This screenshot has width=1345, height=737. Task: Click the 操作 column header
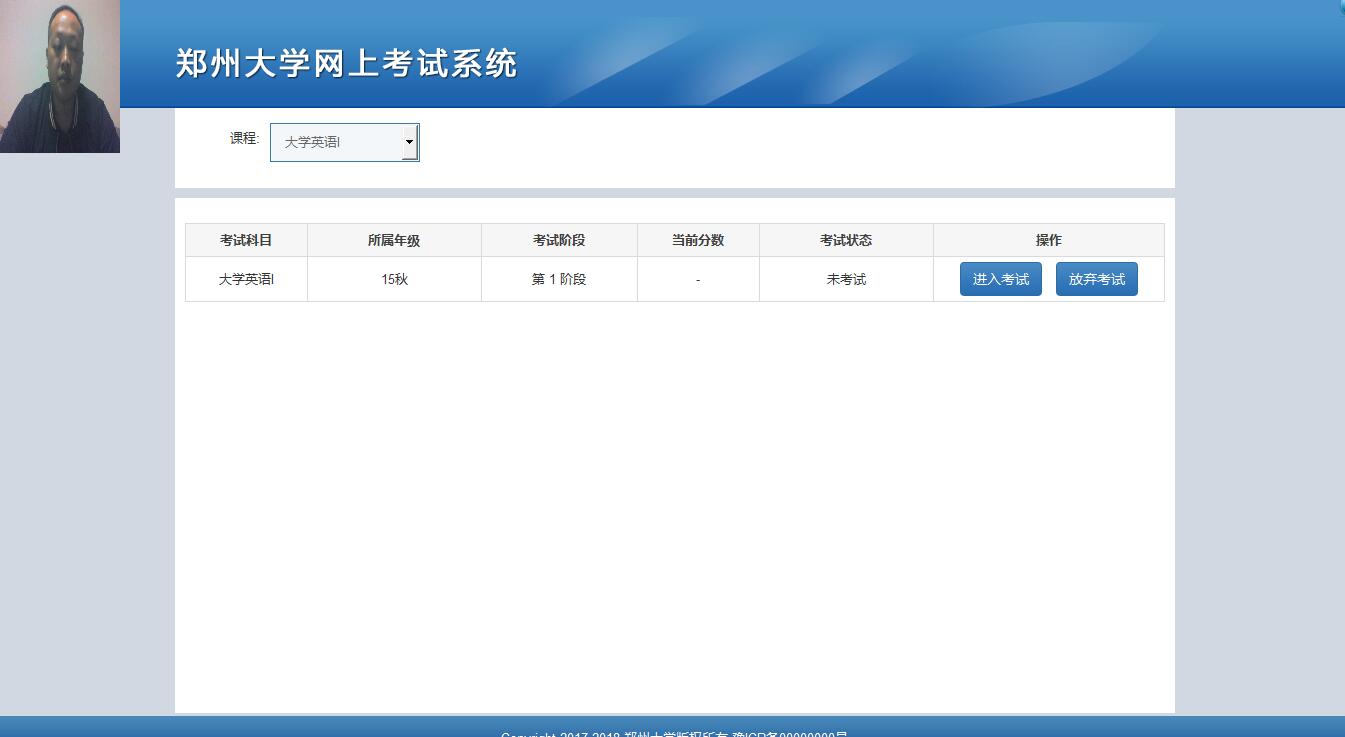(x=1048, y=240)
